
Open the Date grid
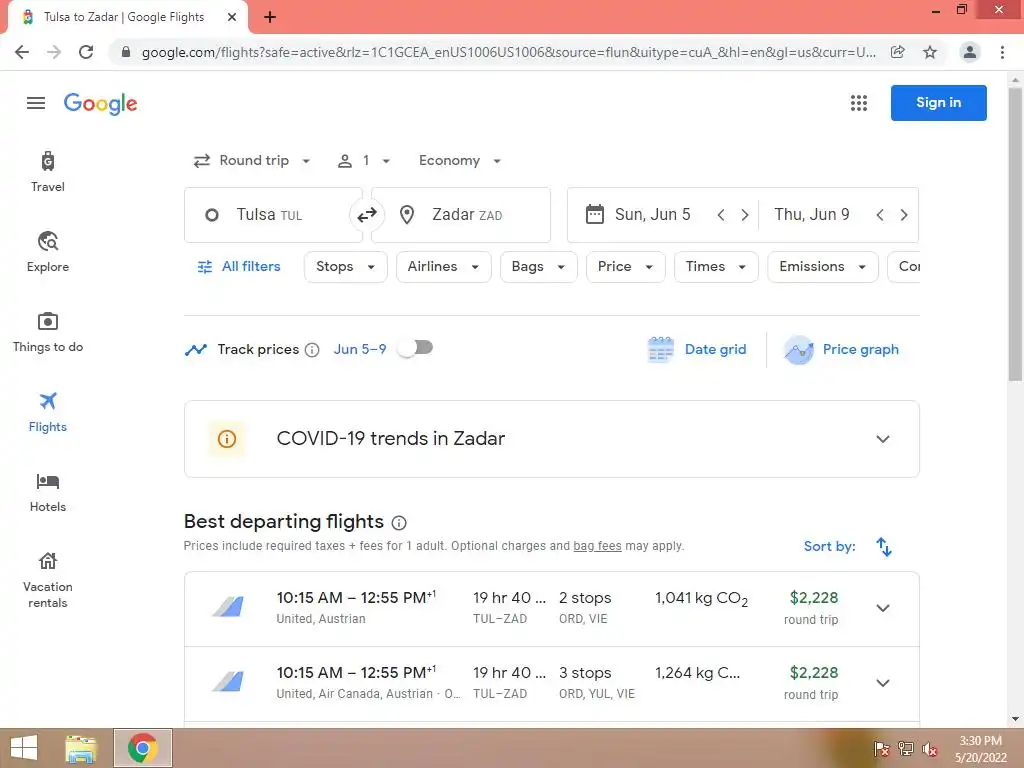[x=696, y=349]
